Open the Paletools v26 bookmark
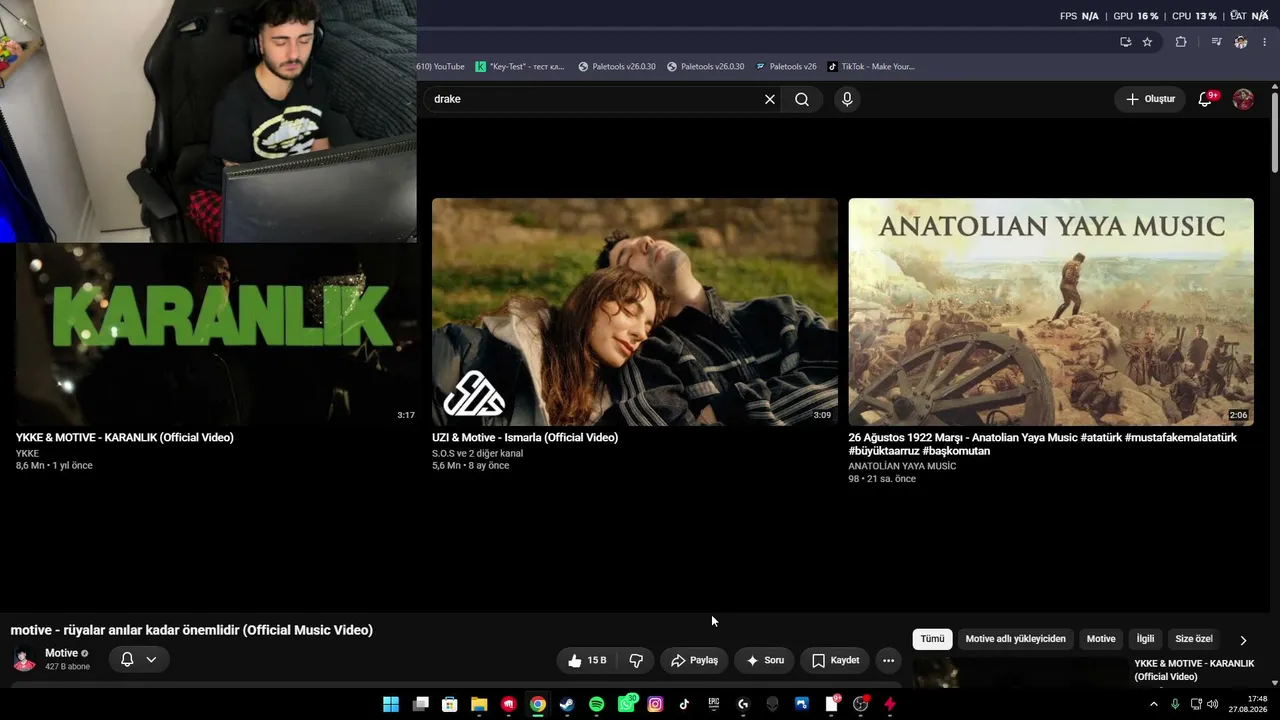The height and width of the screenshot is (720, 1280). point(786,66)
